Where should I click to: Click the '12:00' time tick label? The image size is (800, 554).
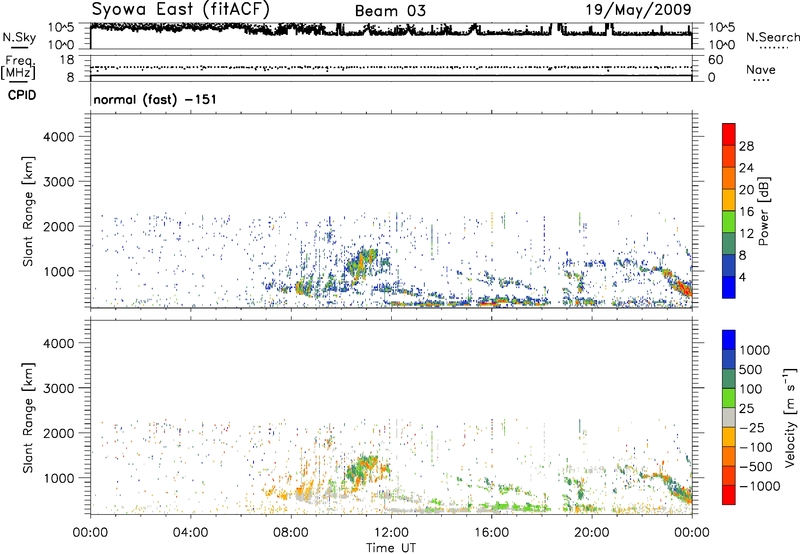point(391,533)
